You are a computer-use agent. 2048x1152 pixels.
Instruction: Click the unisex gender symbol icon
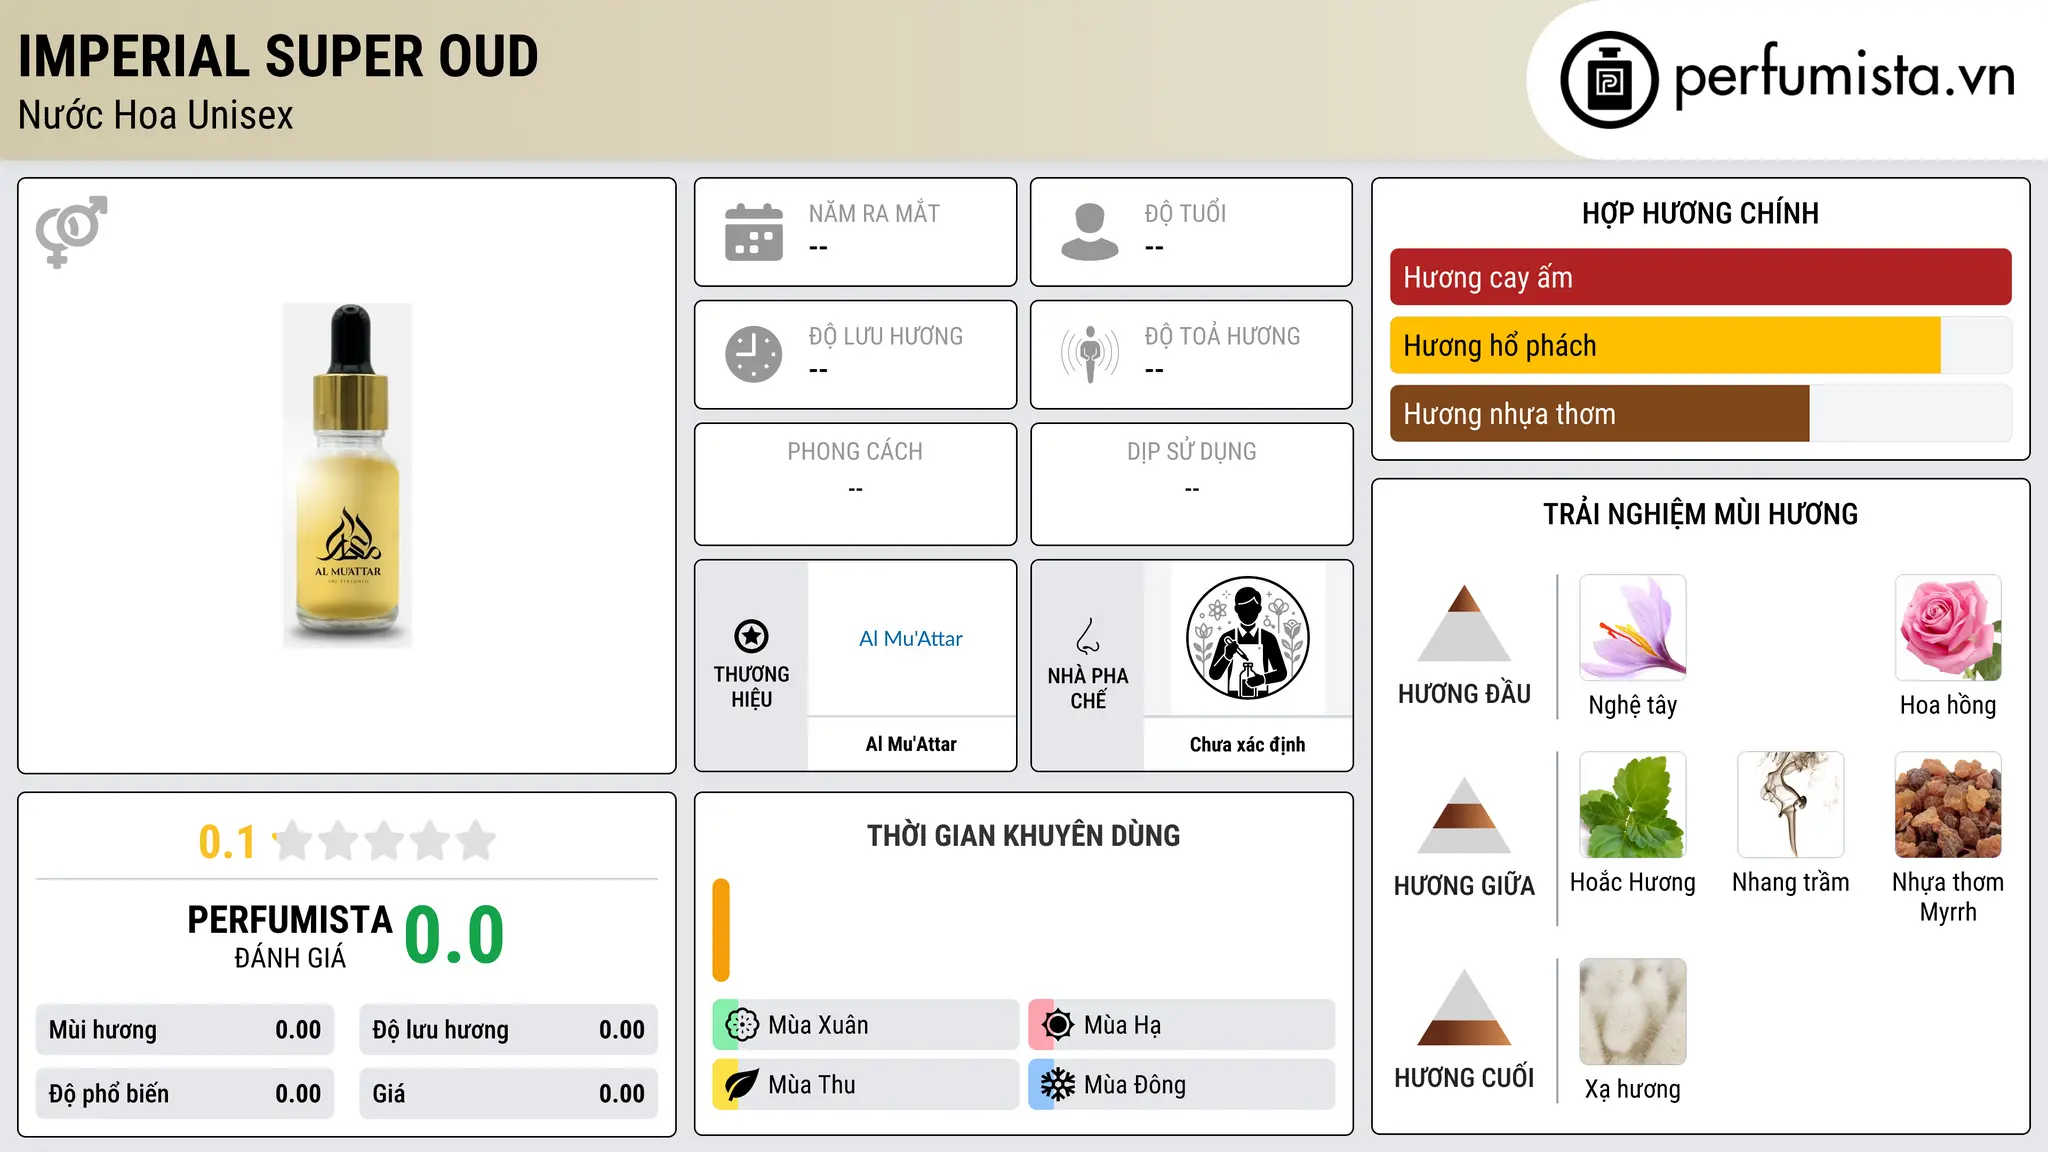(71, 232)
